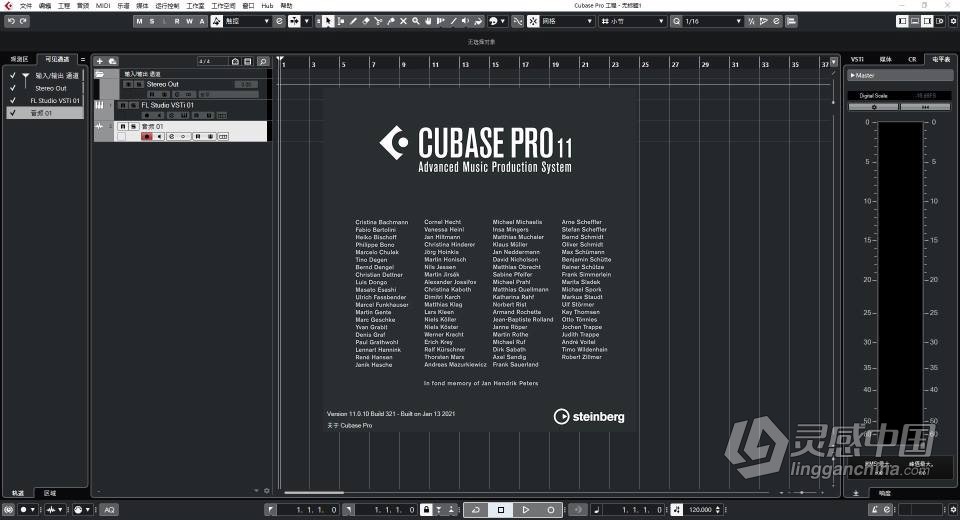The image size is (960, 520).
Task: Toggle global Mute M state button
Action: coord(140,21)
